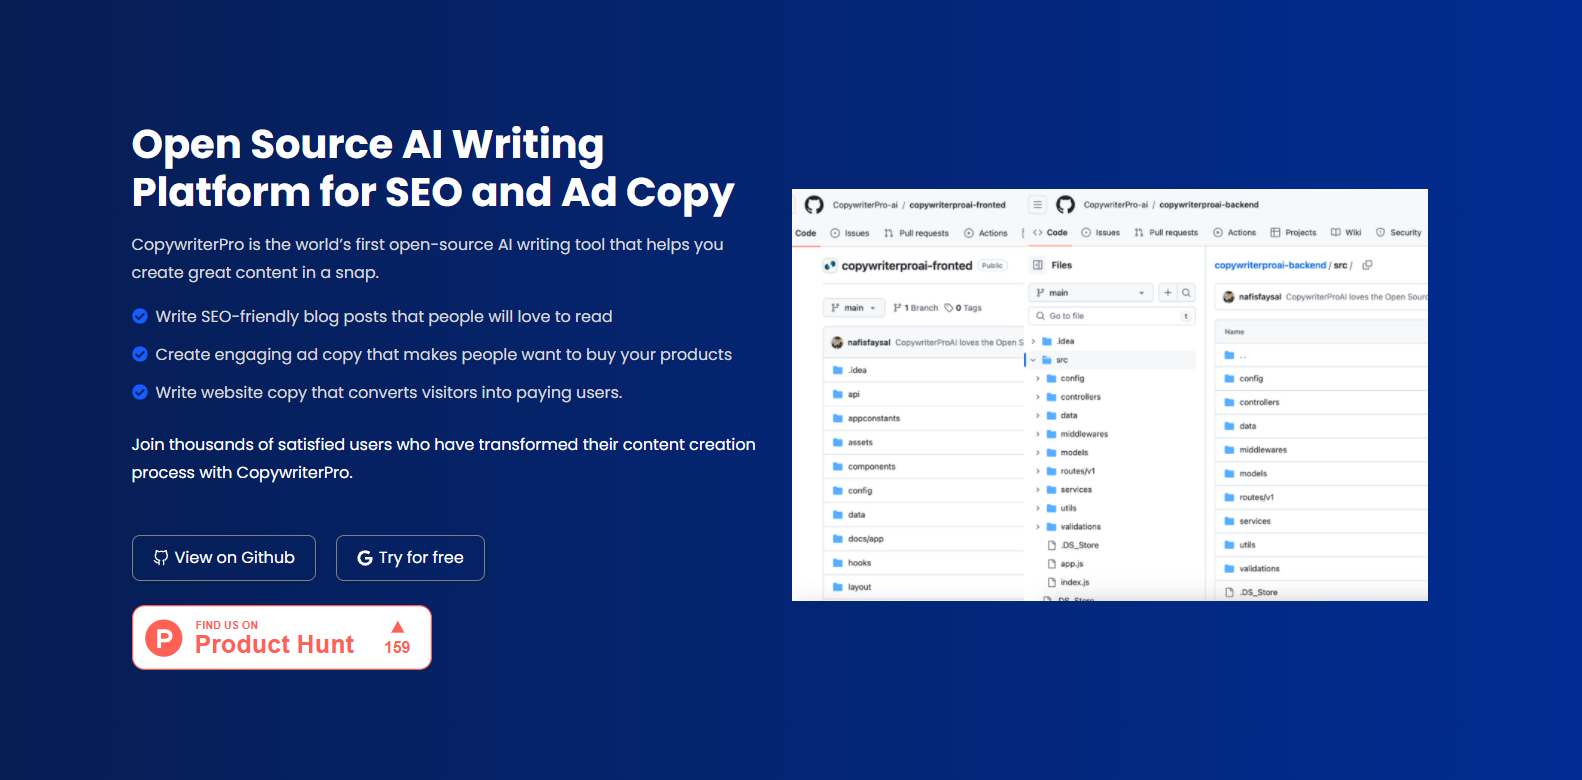The height and width of the screenshot is (780, 1582).
Task: Open the Find us on Product Hunt badge
Action: 282,637
